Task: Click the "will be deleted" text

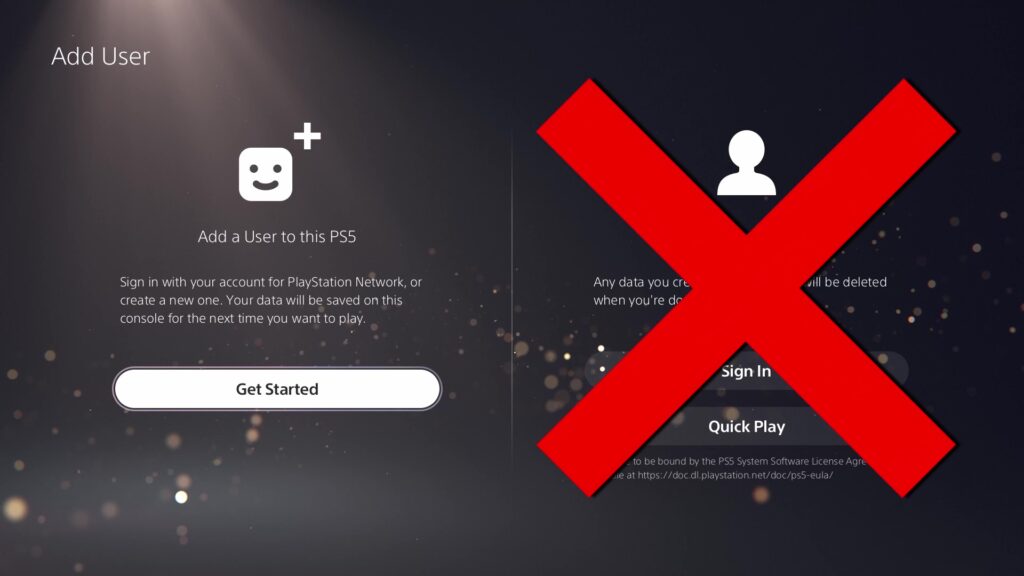Action: click(846, 282)
